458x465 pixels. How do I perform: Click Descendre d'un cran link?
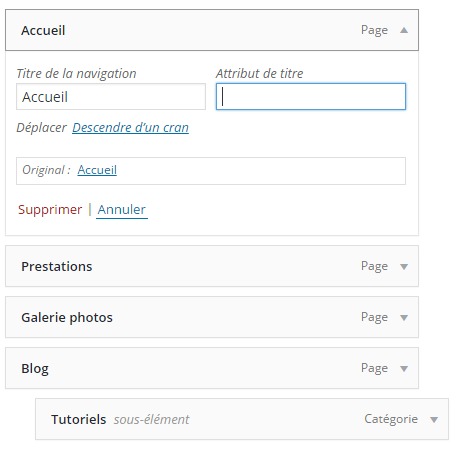coord(130,128)
